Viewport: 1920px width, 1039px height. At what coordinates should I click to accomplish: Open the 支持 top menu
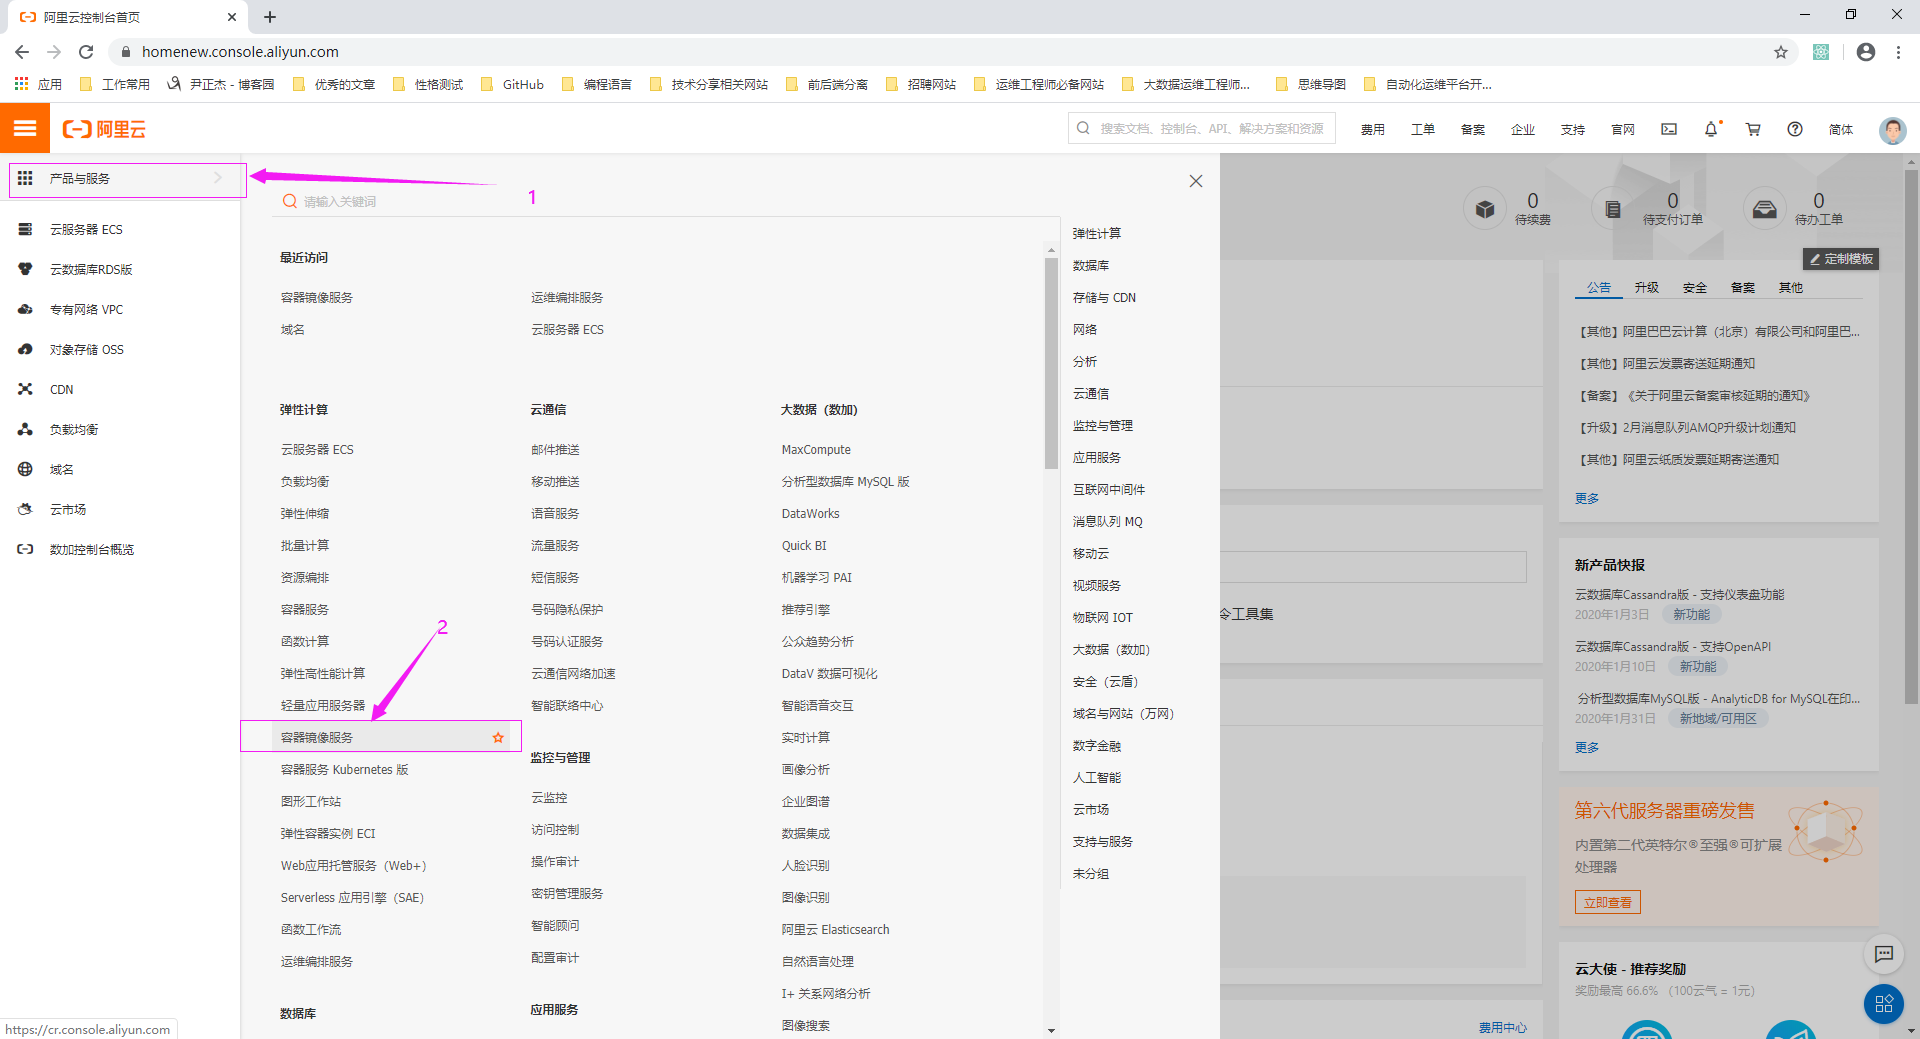[1573, 130]
